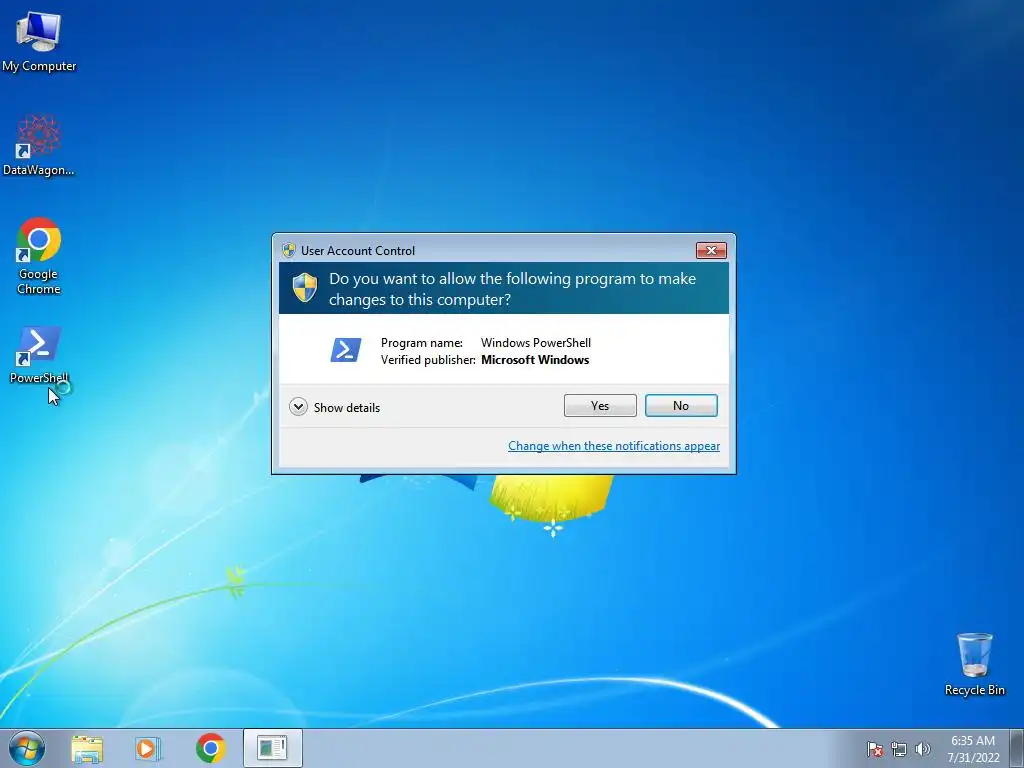Viewport: 1024px width, 768px height.
Task: Open the network tray icon
Action: pyautogui.click(x=899, y=749)
